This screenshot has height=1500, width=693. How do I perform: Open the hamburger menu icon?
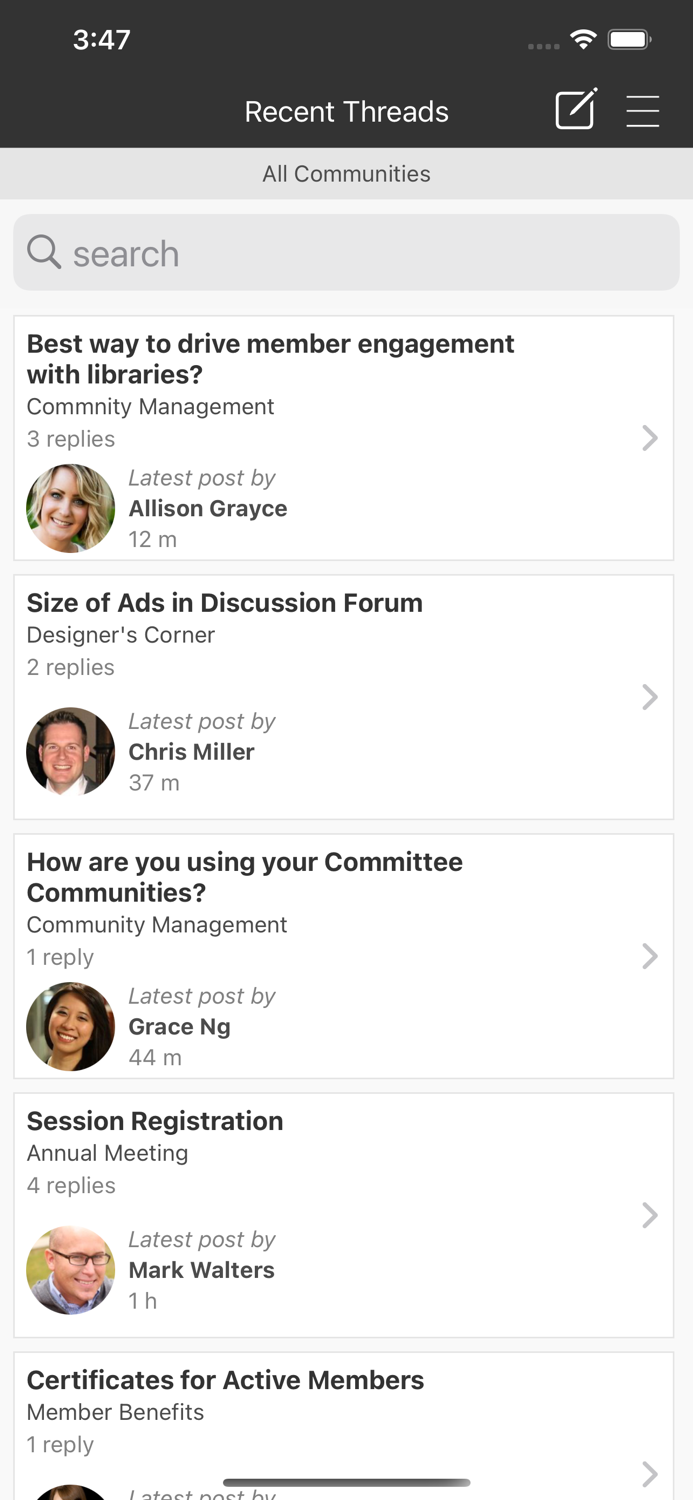pyautogui.click(x=643, y=111)
